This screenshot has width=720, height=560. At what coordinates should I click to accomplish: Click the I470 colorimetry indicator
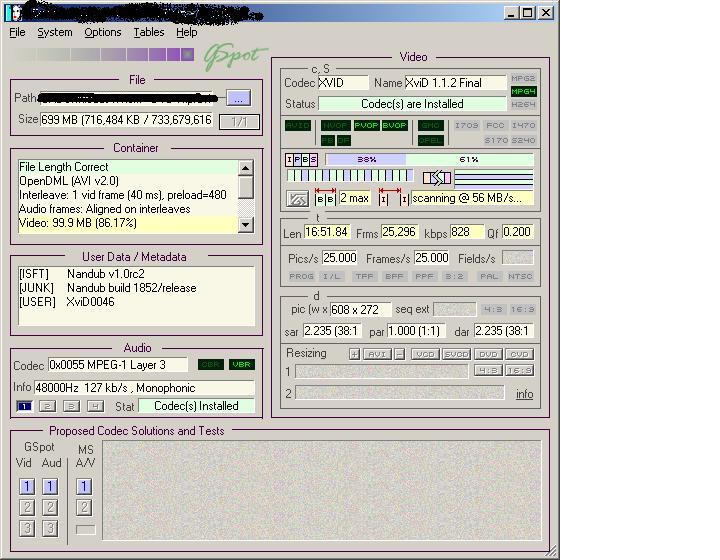tap(523, 125)
